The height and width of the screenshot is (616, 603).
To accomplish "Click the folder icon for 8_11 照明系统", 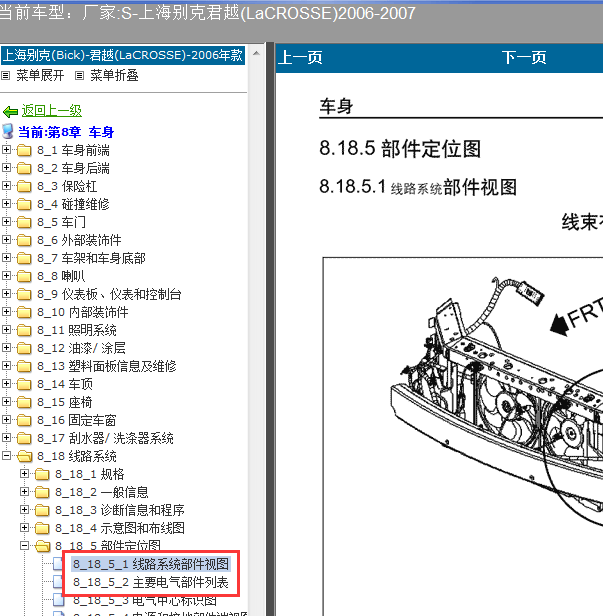I will point(24,330).
